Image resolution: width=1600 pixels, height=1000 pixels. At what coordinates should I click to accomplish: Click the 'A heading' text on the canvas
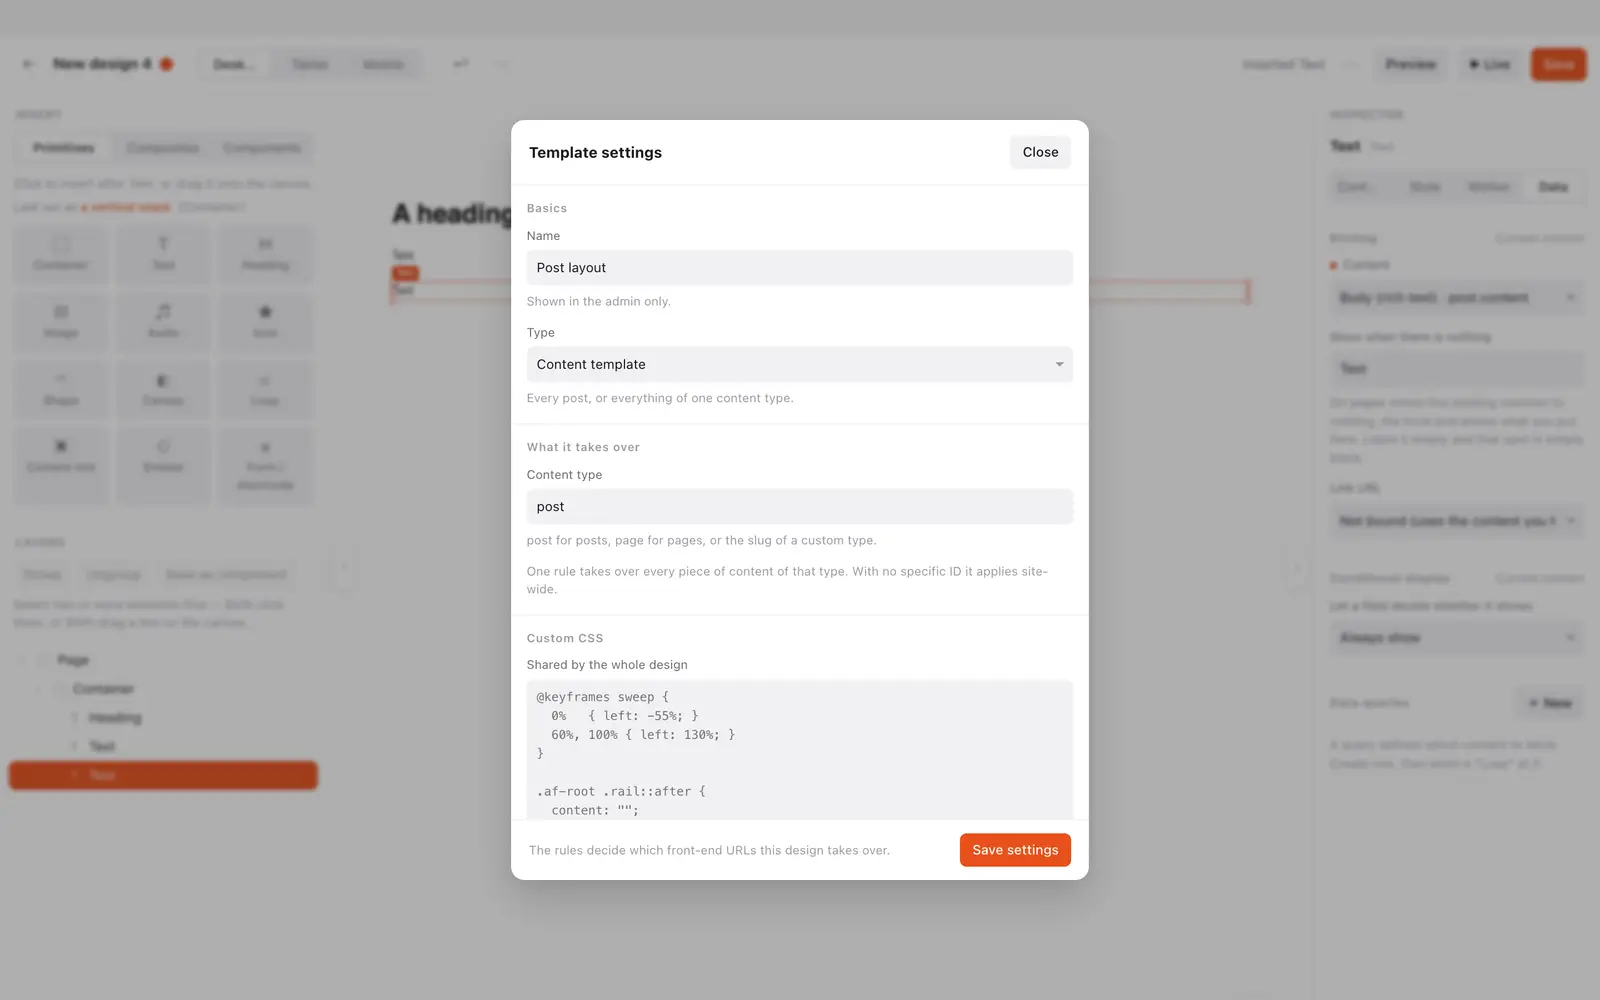click(452, 213)
